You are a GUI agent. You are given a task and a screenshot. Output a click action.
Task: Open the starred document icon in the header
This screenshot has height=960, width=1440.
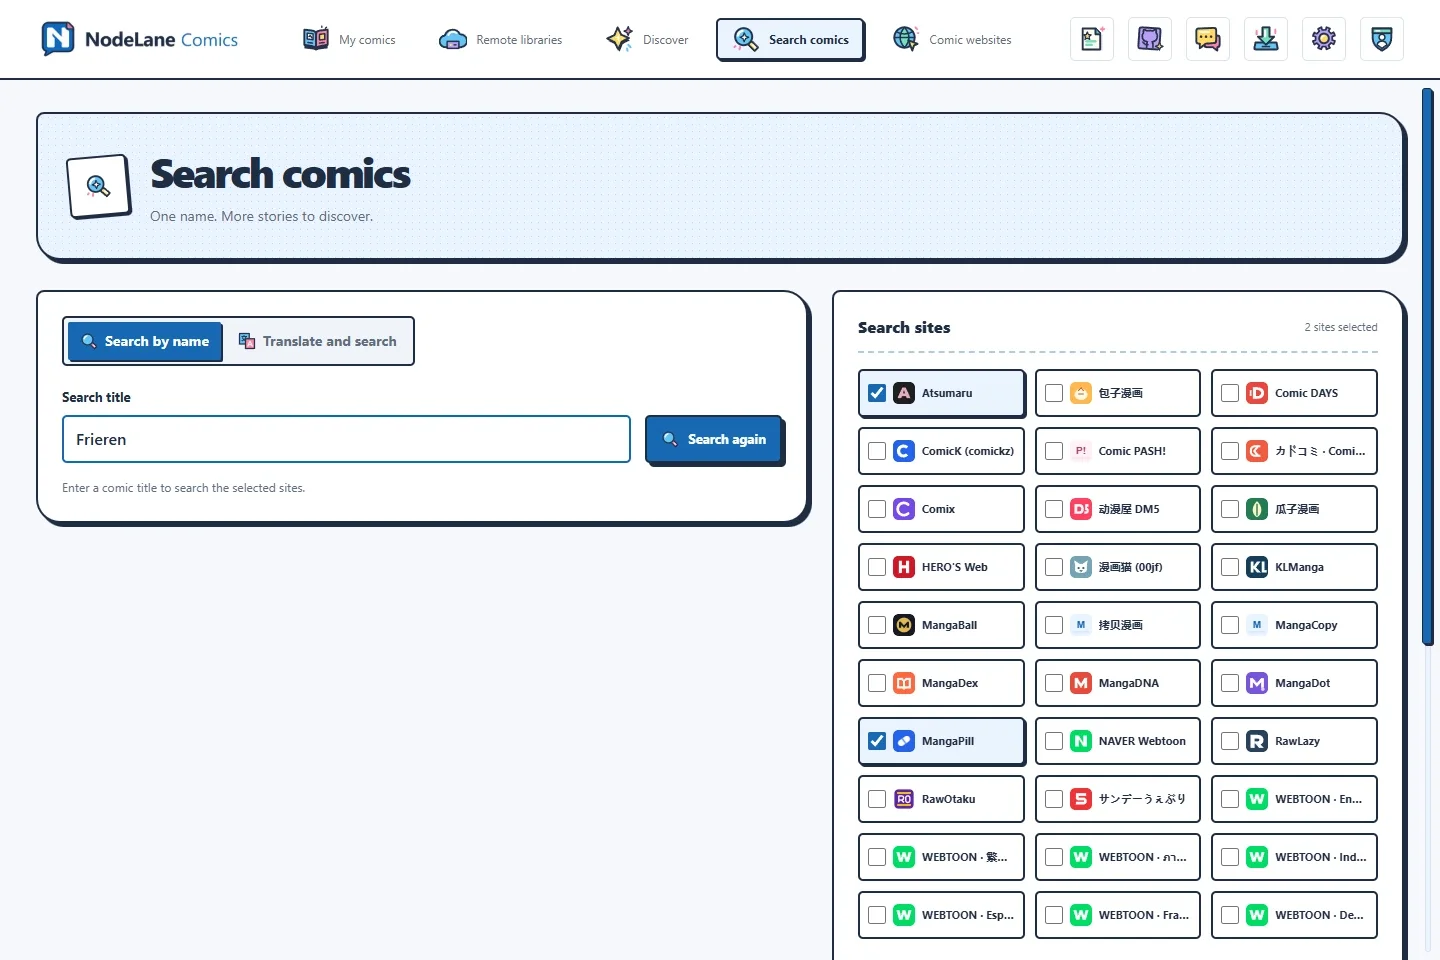[1092, 39]
